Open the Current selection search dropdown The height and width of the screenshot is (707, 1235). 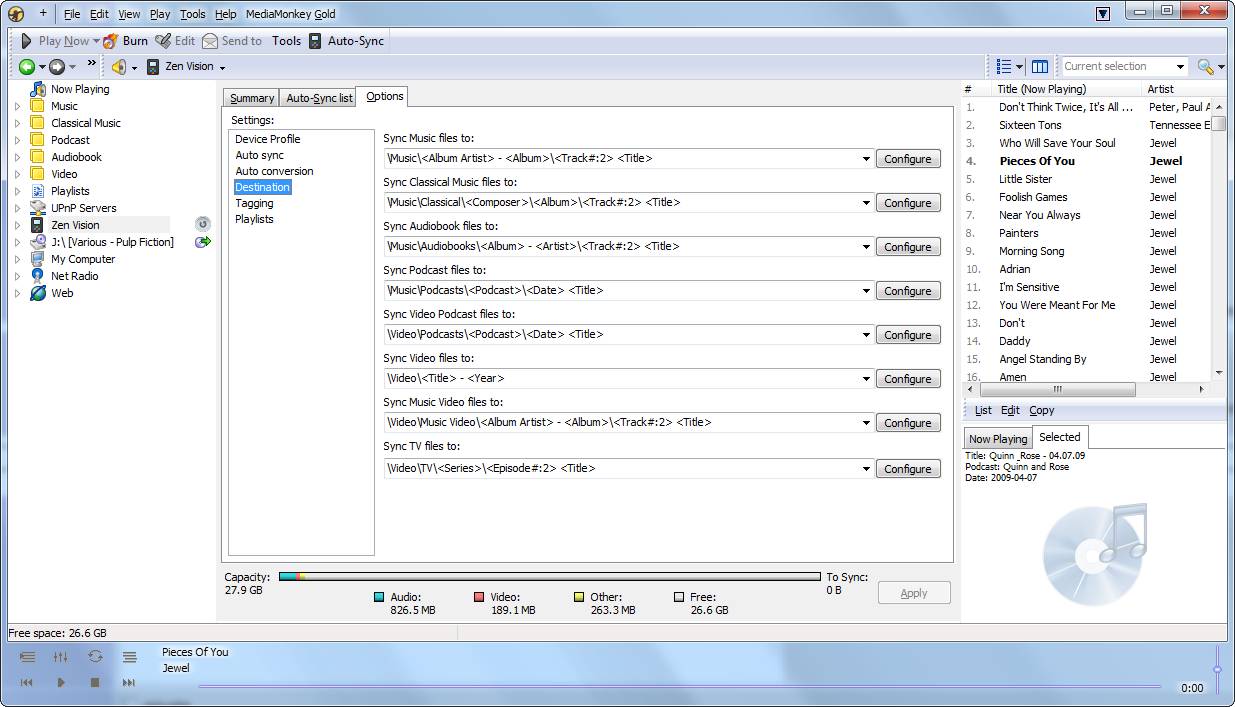click(x=1180, y=67)
